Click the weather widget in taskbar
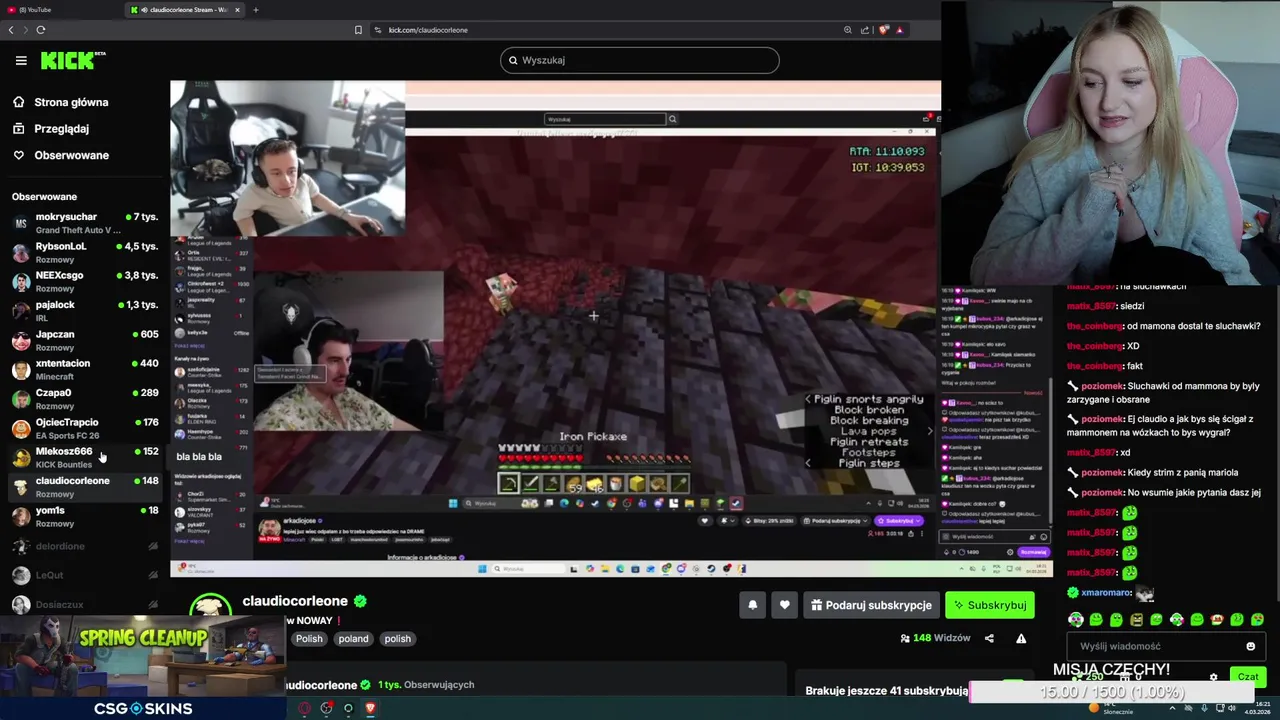The width and height of the screenshot is (1280, 720). click(x=1111, y=709)
